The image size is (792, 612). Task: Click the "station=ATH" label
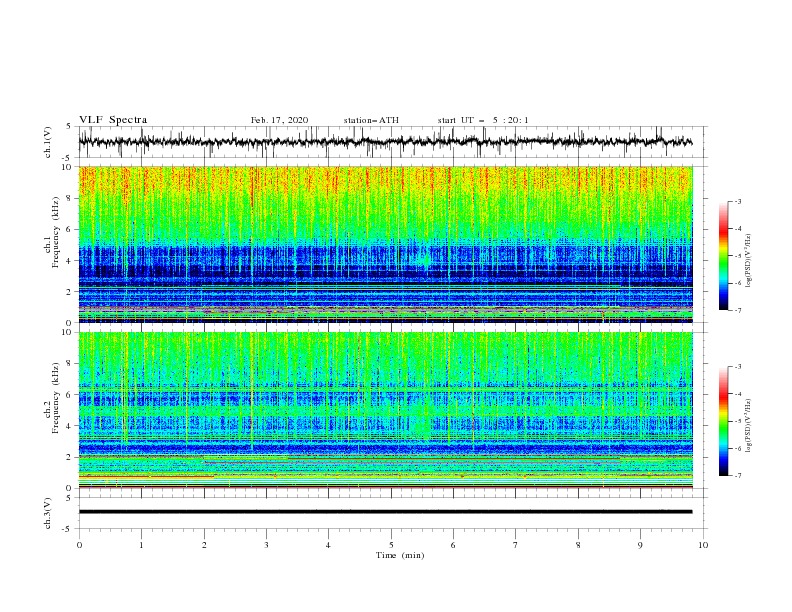[371, 120]
